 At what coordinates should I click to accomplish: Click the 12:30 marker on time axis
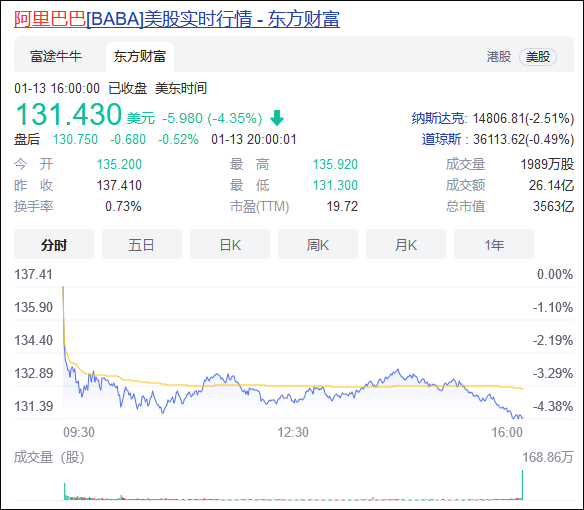pyautogui.click(x=293, y=432)
